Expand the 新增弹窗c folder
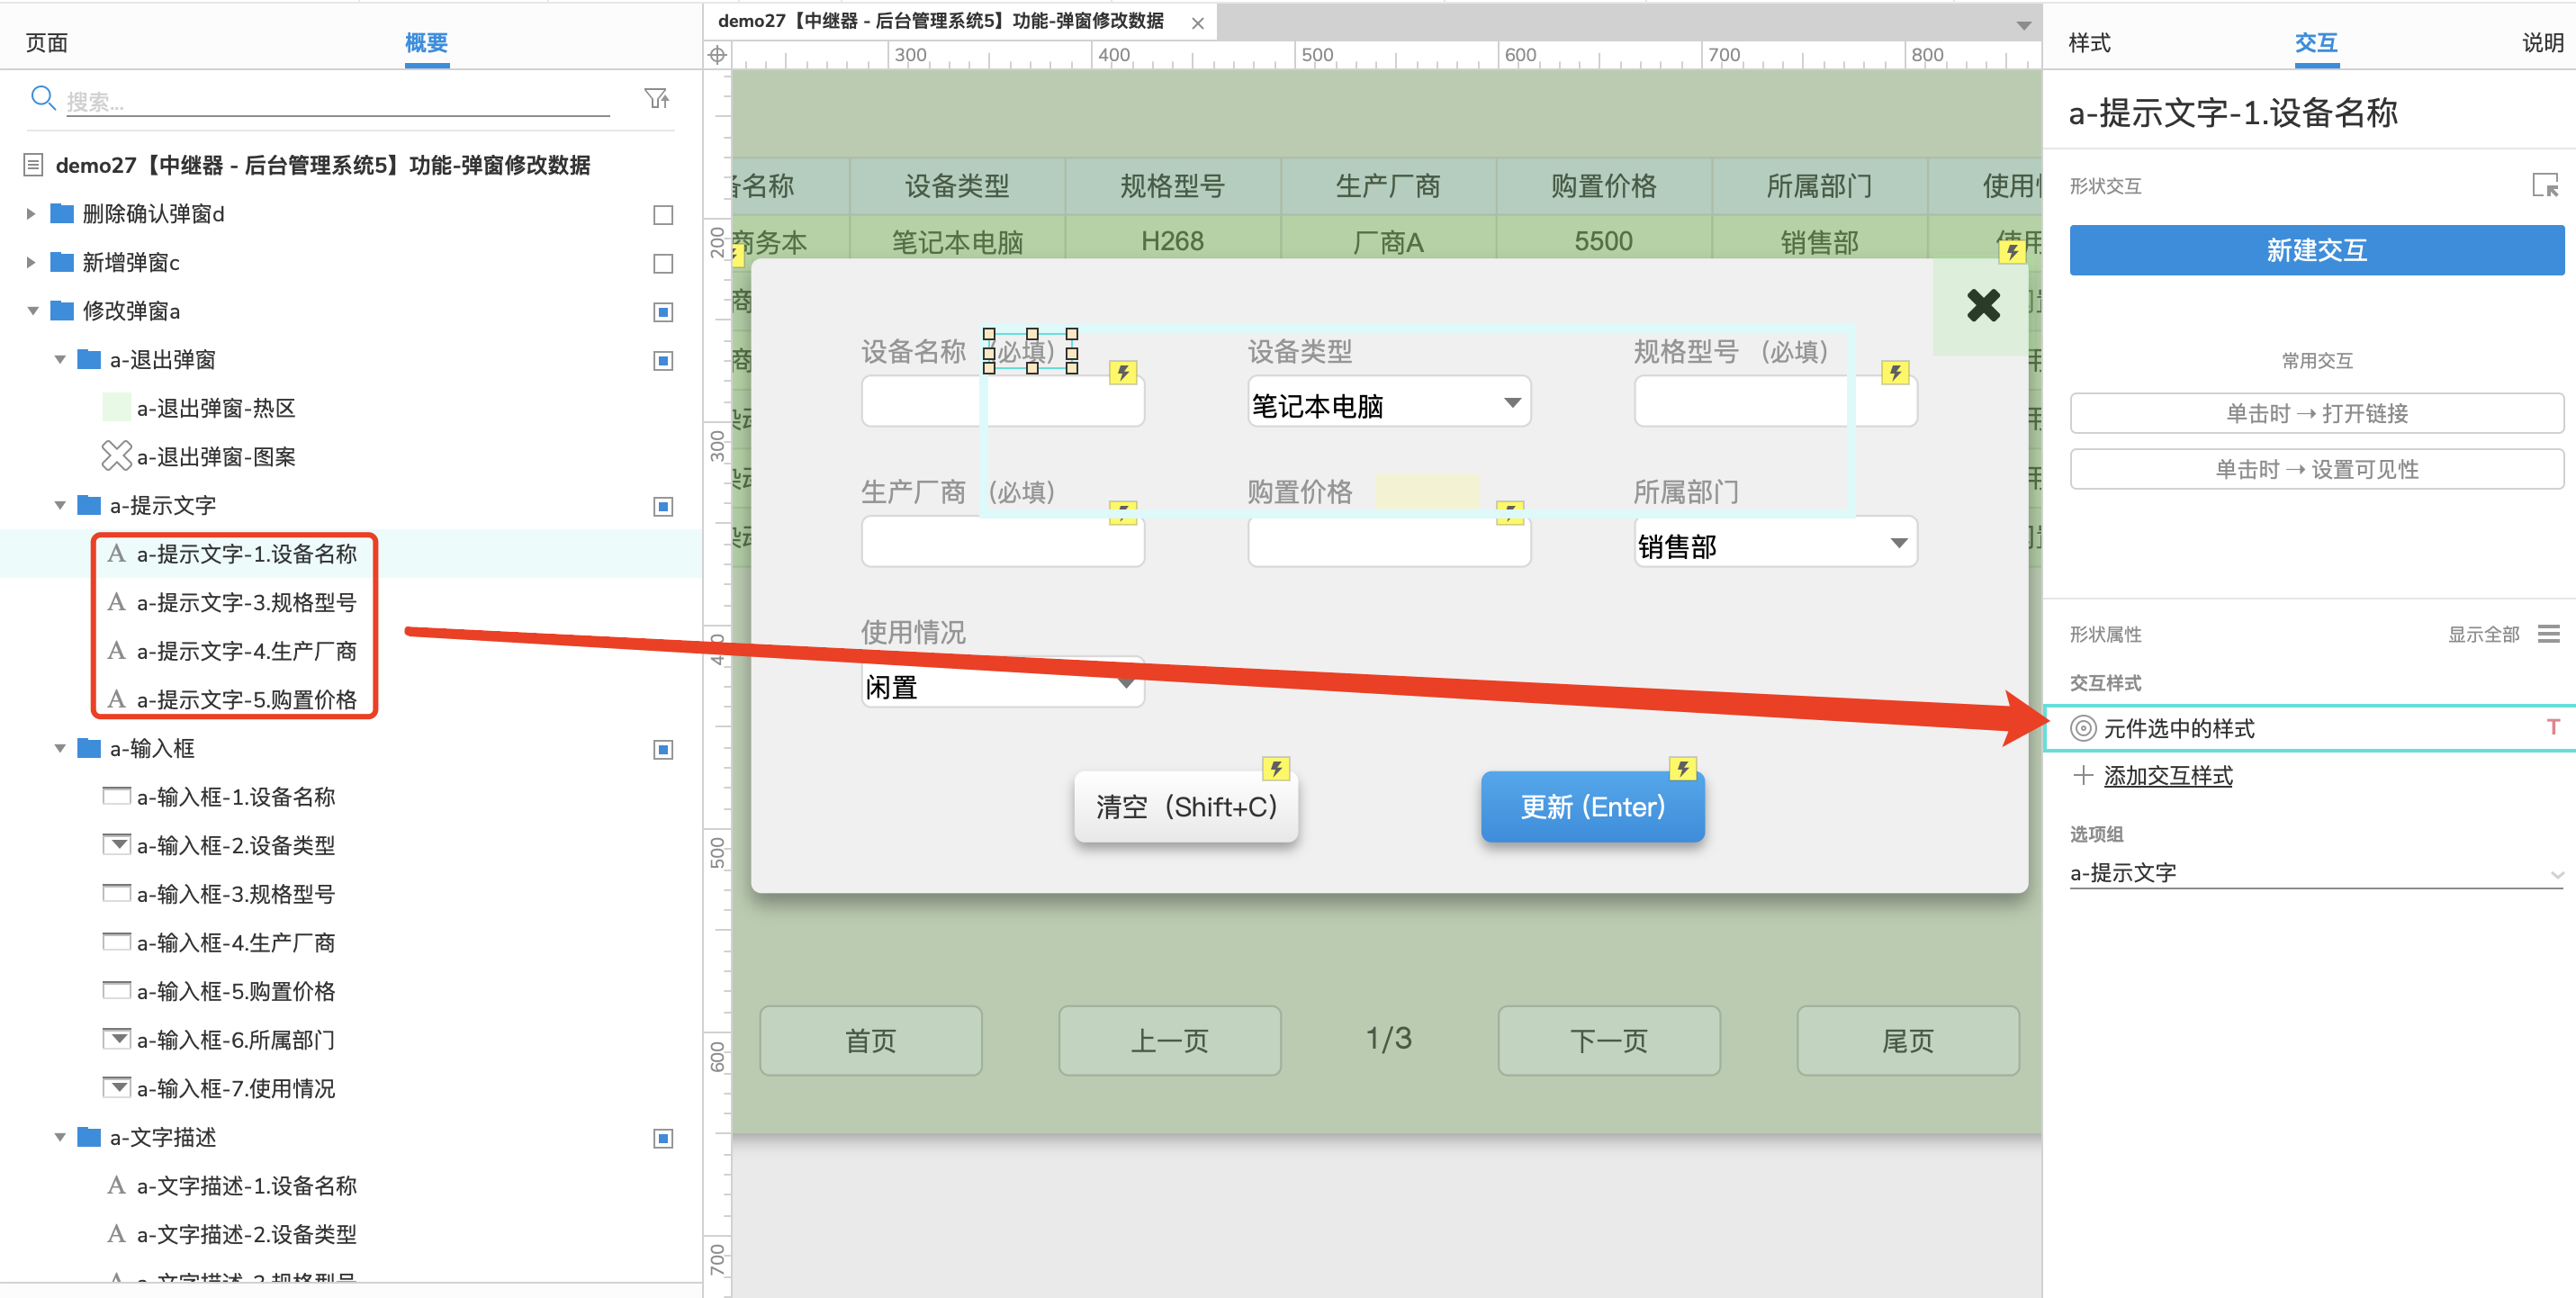This screenshot has height=1298, width=2576. pos(30,262)
